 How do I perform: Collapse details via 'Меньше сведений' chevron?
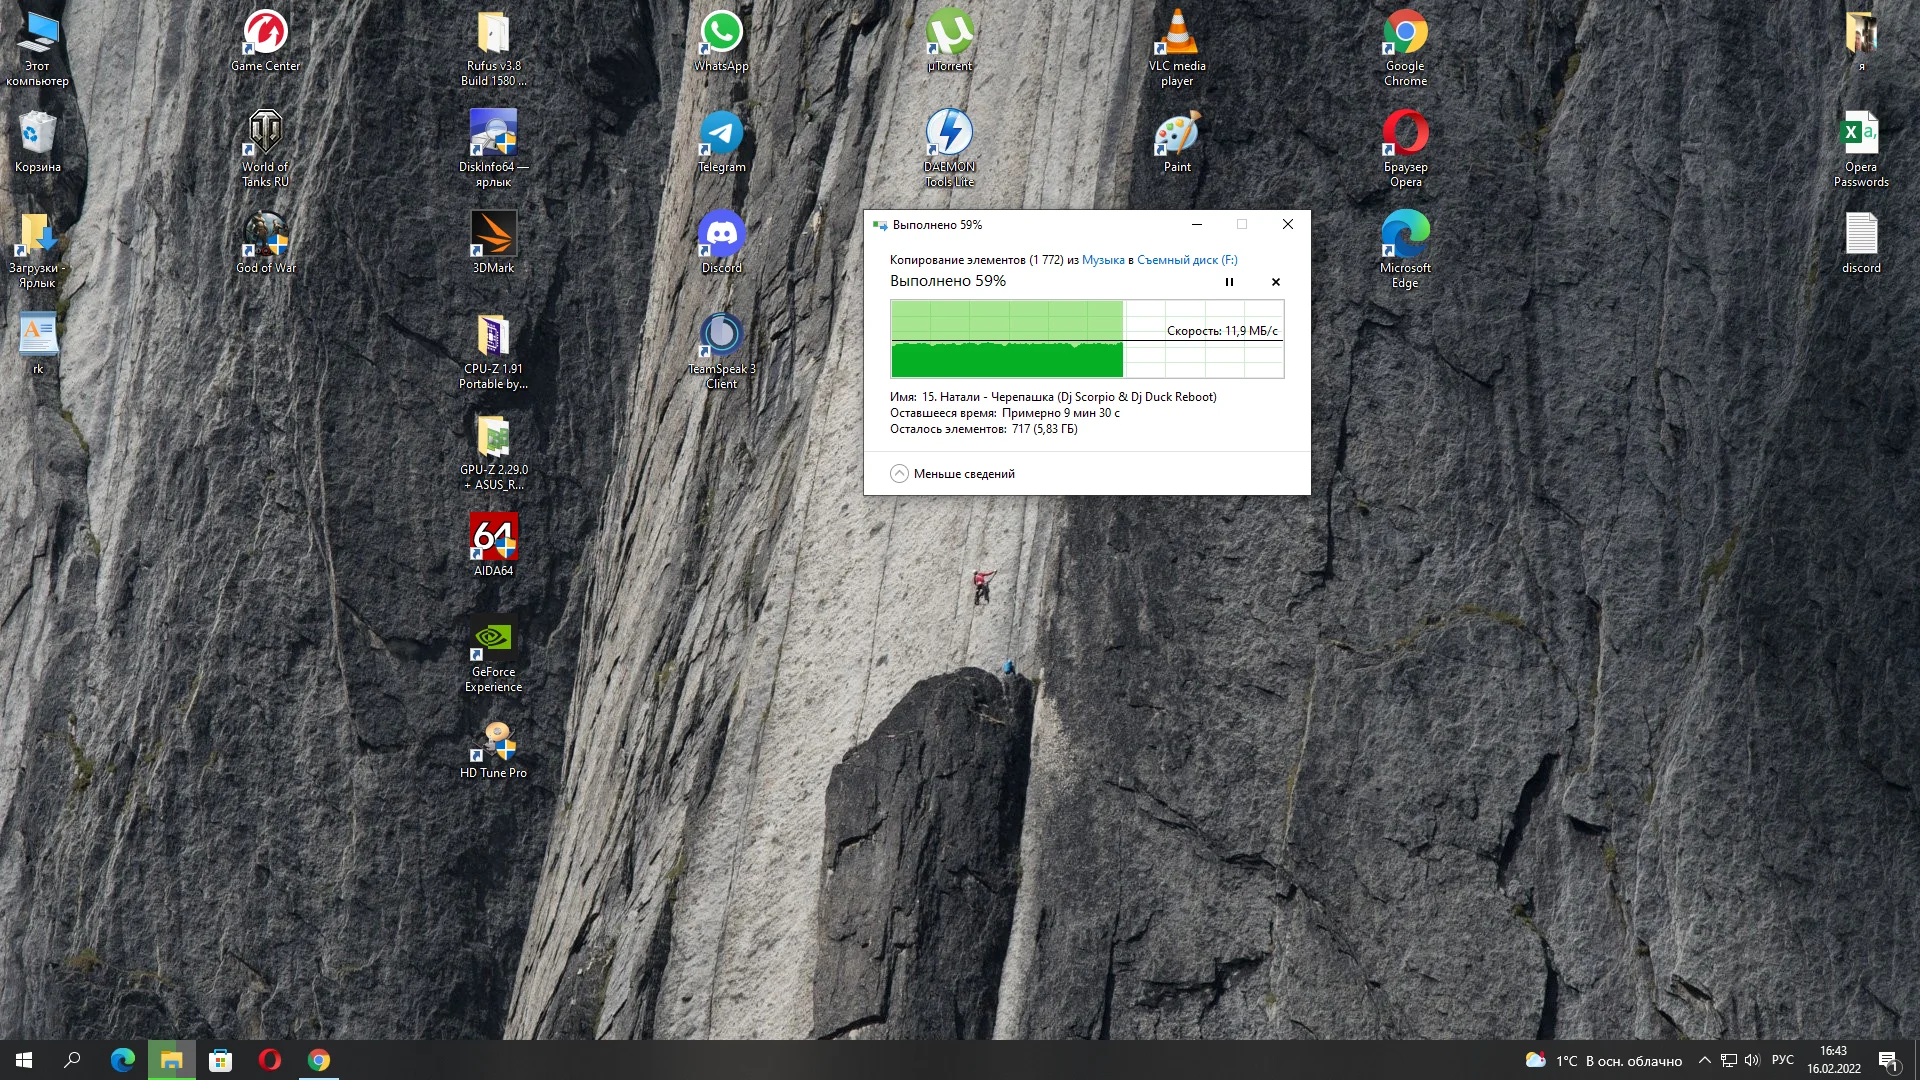click(899, 474)
